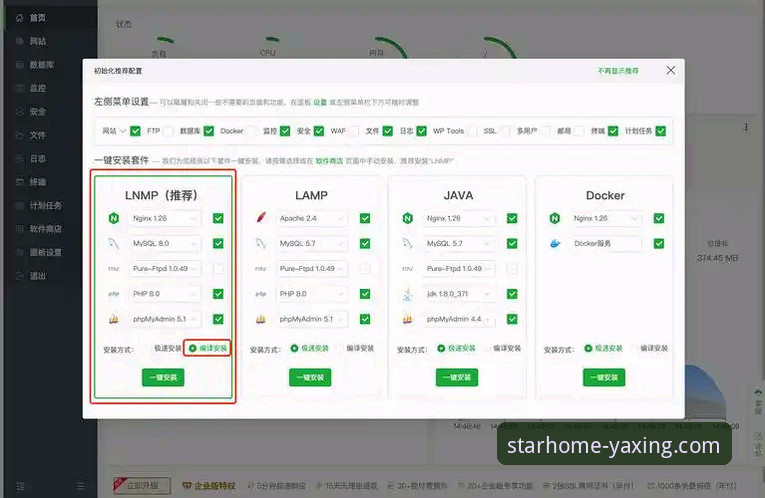The width and height of the screenshot is (765, 498).
Task: Click Docker whale icon in Docker card
Action: [x=555, y=243]
